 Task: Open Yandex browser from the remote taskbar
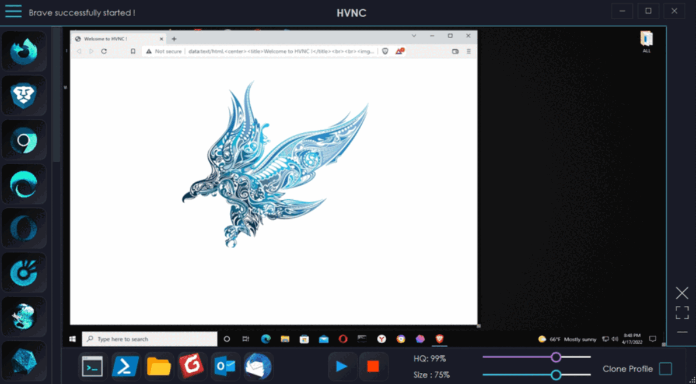click(x=382, y=339)
